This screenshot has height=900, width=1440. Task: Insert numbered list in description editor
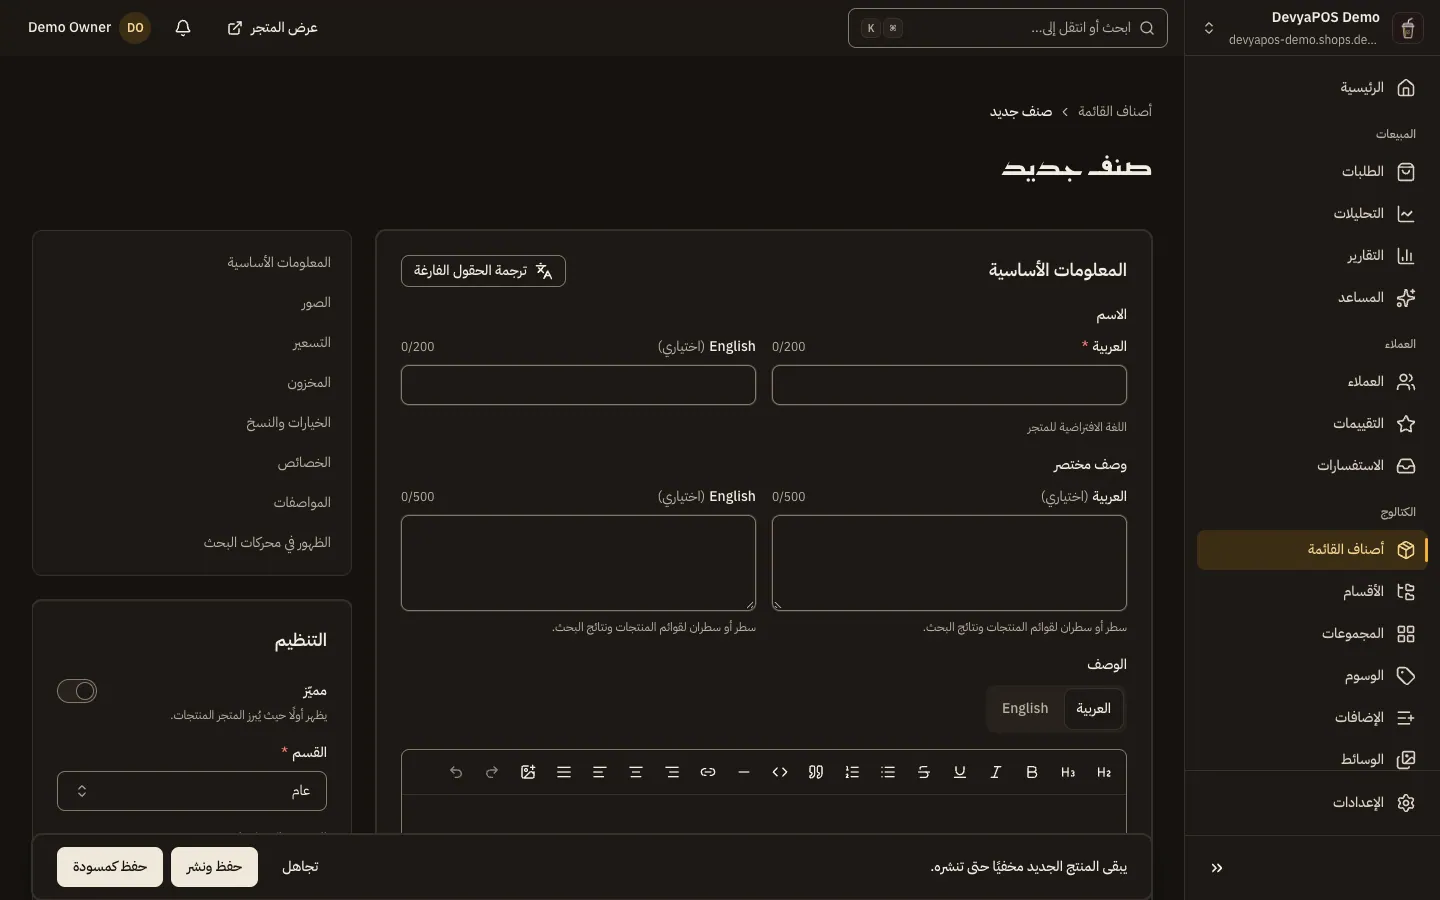click(x=852, y=772)
